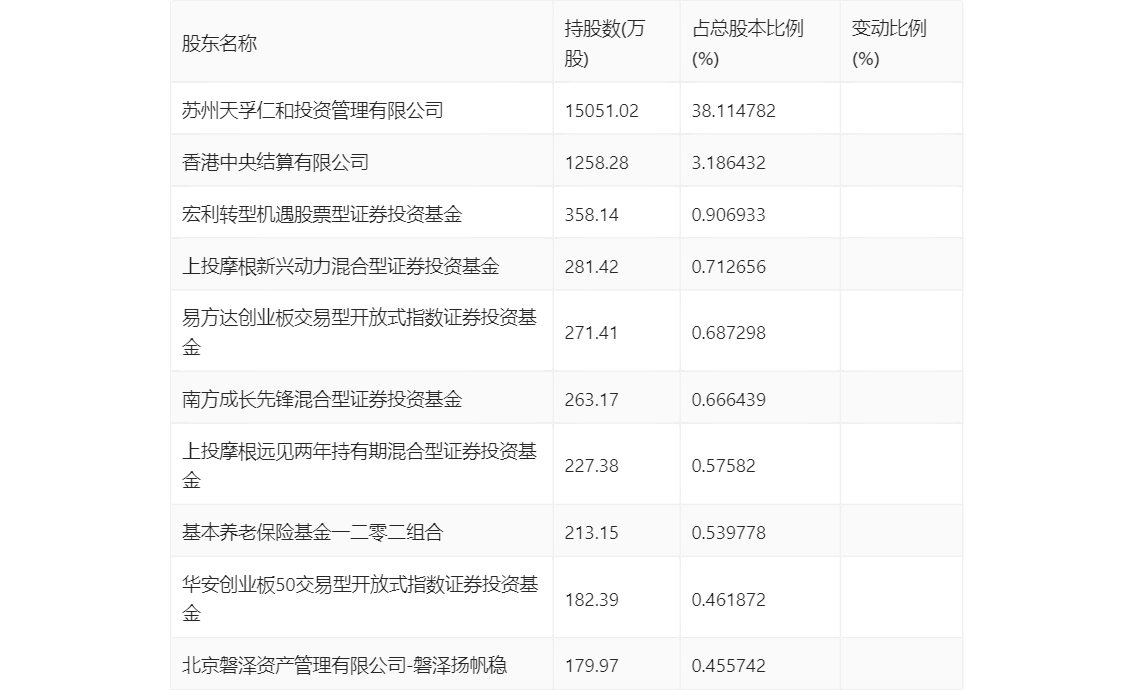Select the holding value 15051.02
This screenshot has width=1134, height=690.
pos(602,111)
